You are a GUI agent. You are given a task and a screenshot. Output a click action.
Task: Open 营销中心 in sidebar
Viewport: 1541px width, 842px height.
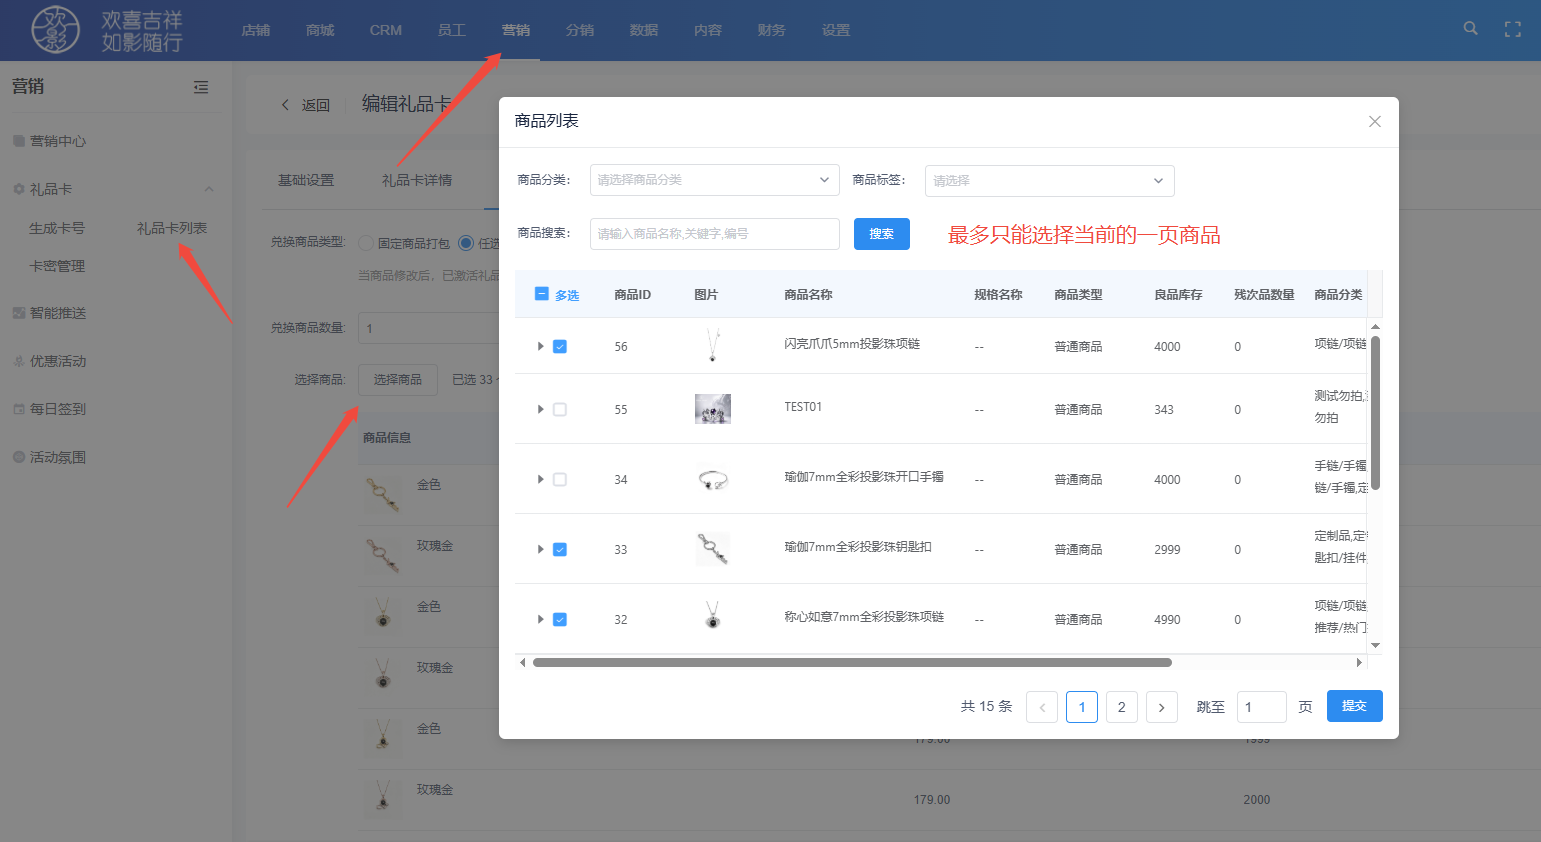coord(58,141)
